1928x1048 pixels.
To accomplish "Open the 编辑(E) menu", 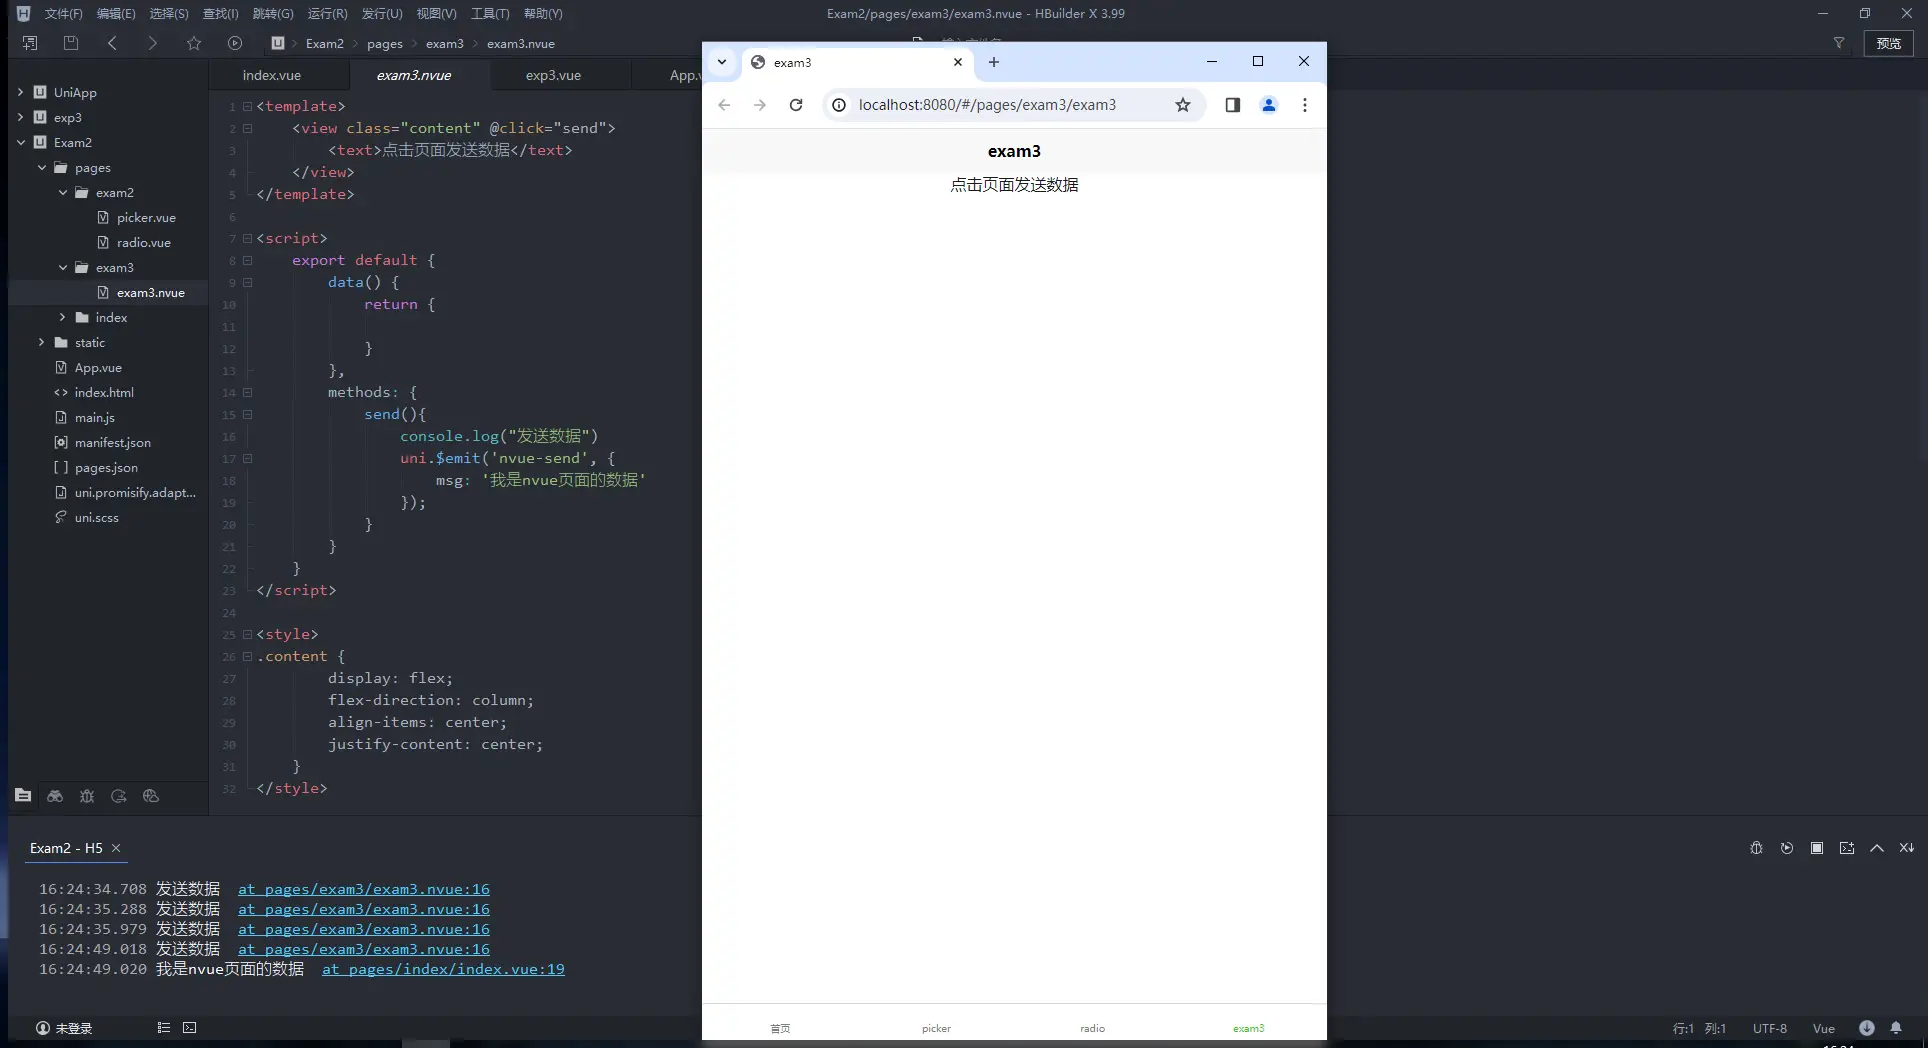I will click(116, 13).
